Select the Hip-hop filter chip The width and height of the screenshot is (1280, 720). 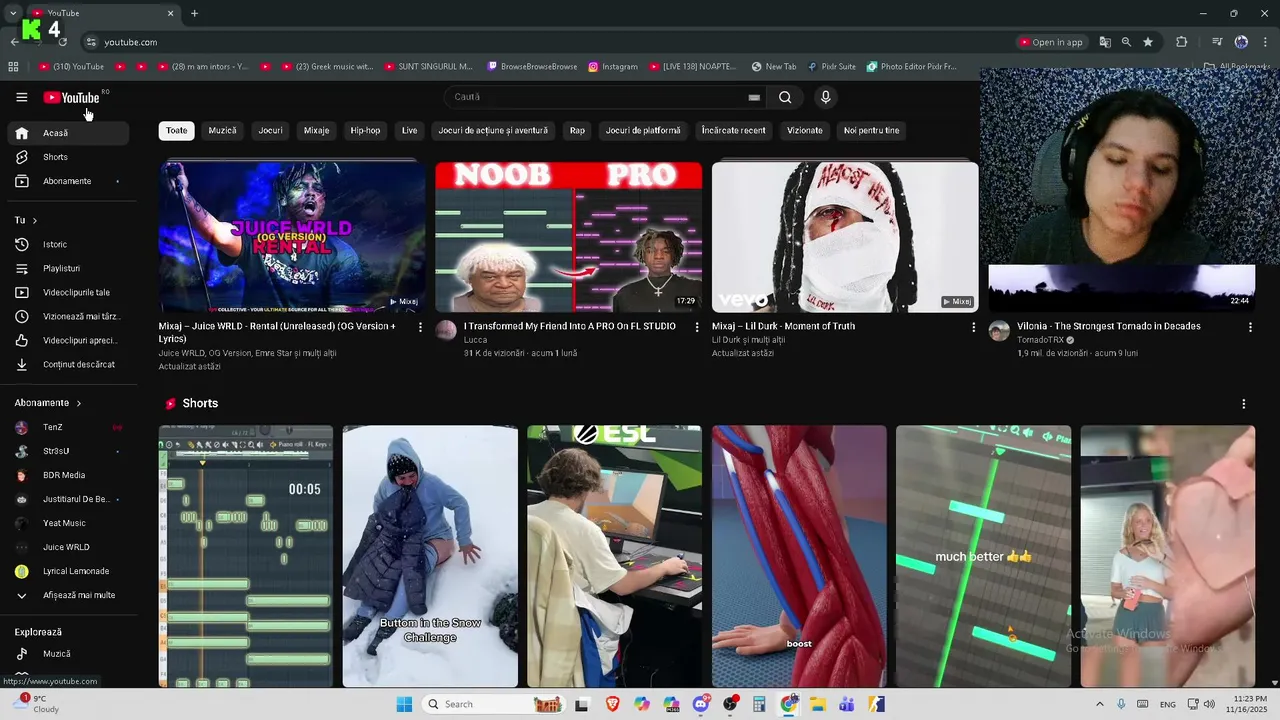click(365, 131)
